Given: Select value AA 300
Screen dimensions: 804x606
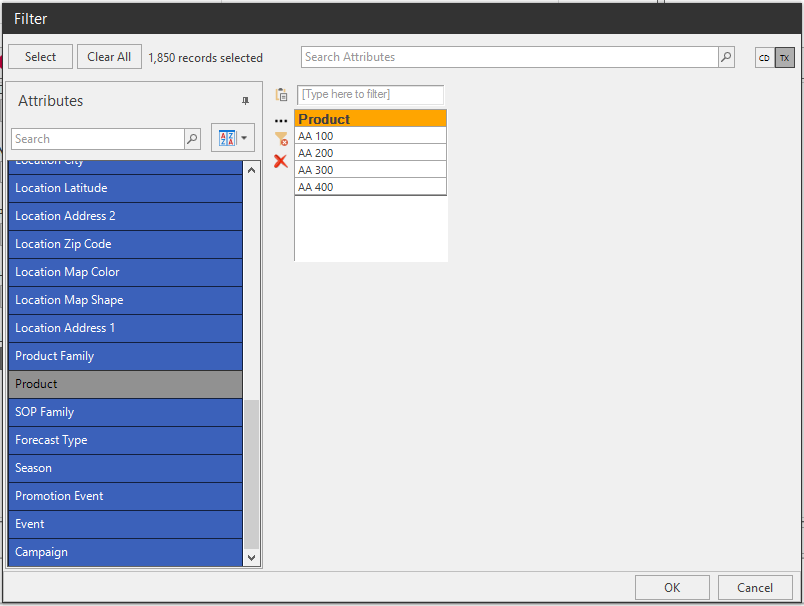Looking at the screenshot, I should pyautogui.click(x=370, y=170).
